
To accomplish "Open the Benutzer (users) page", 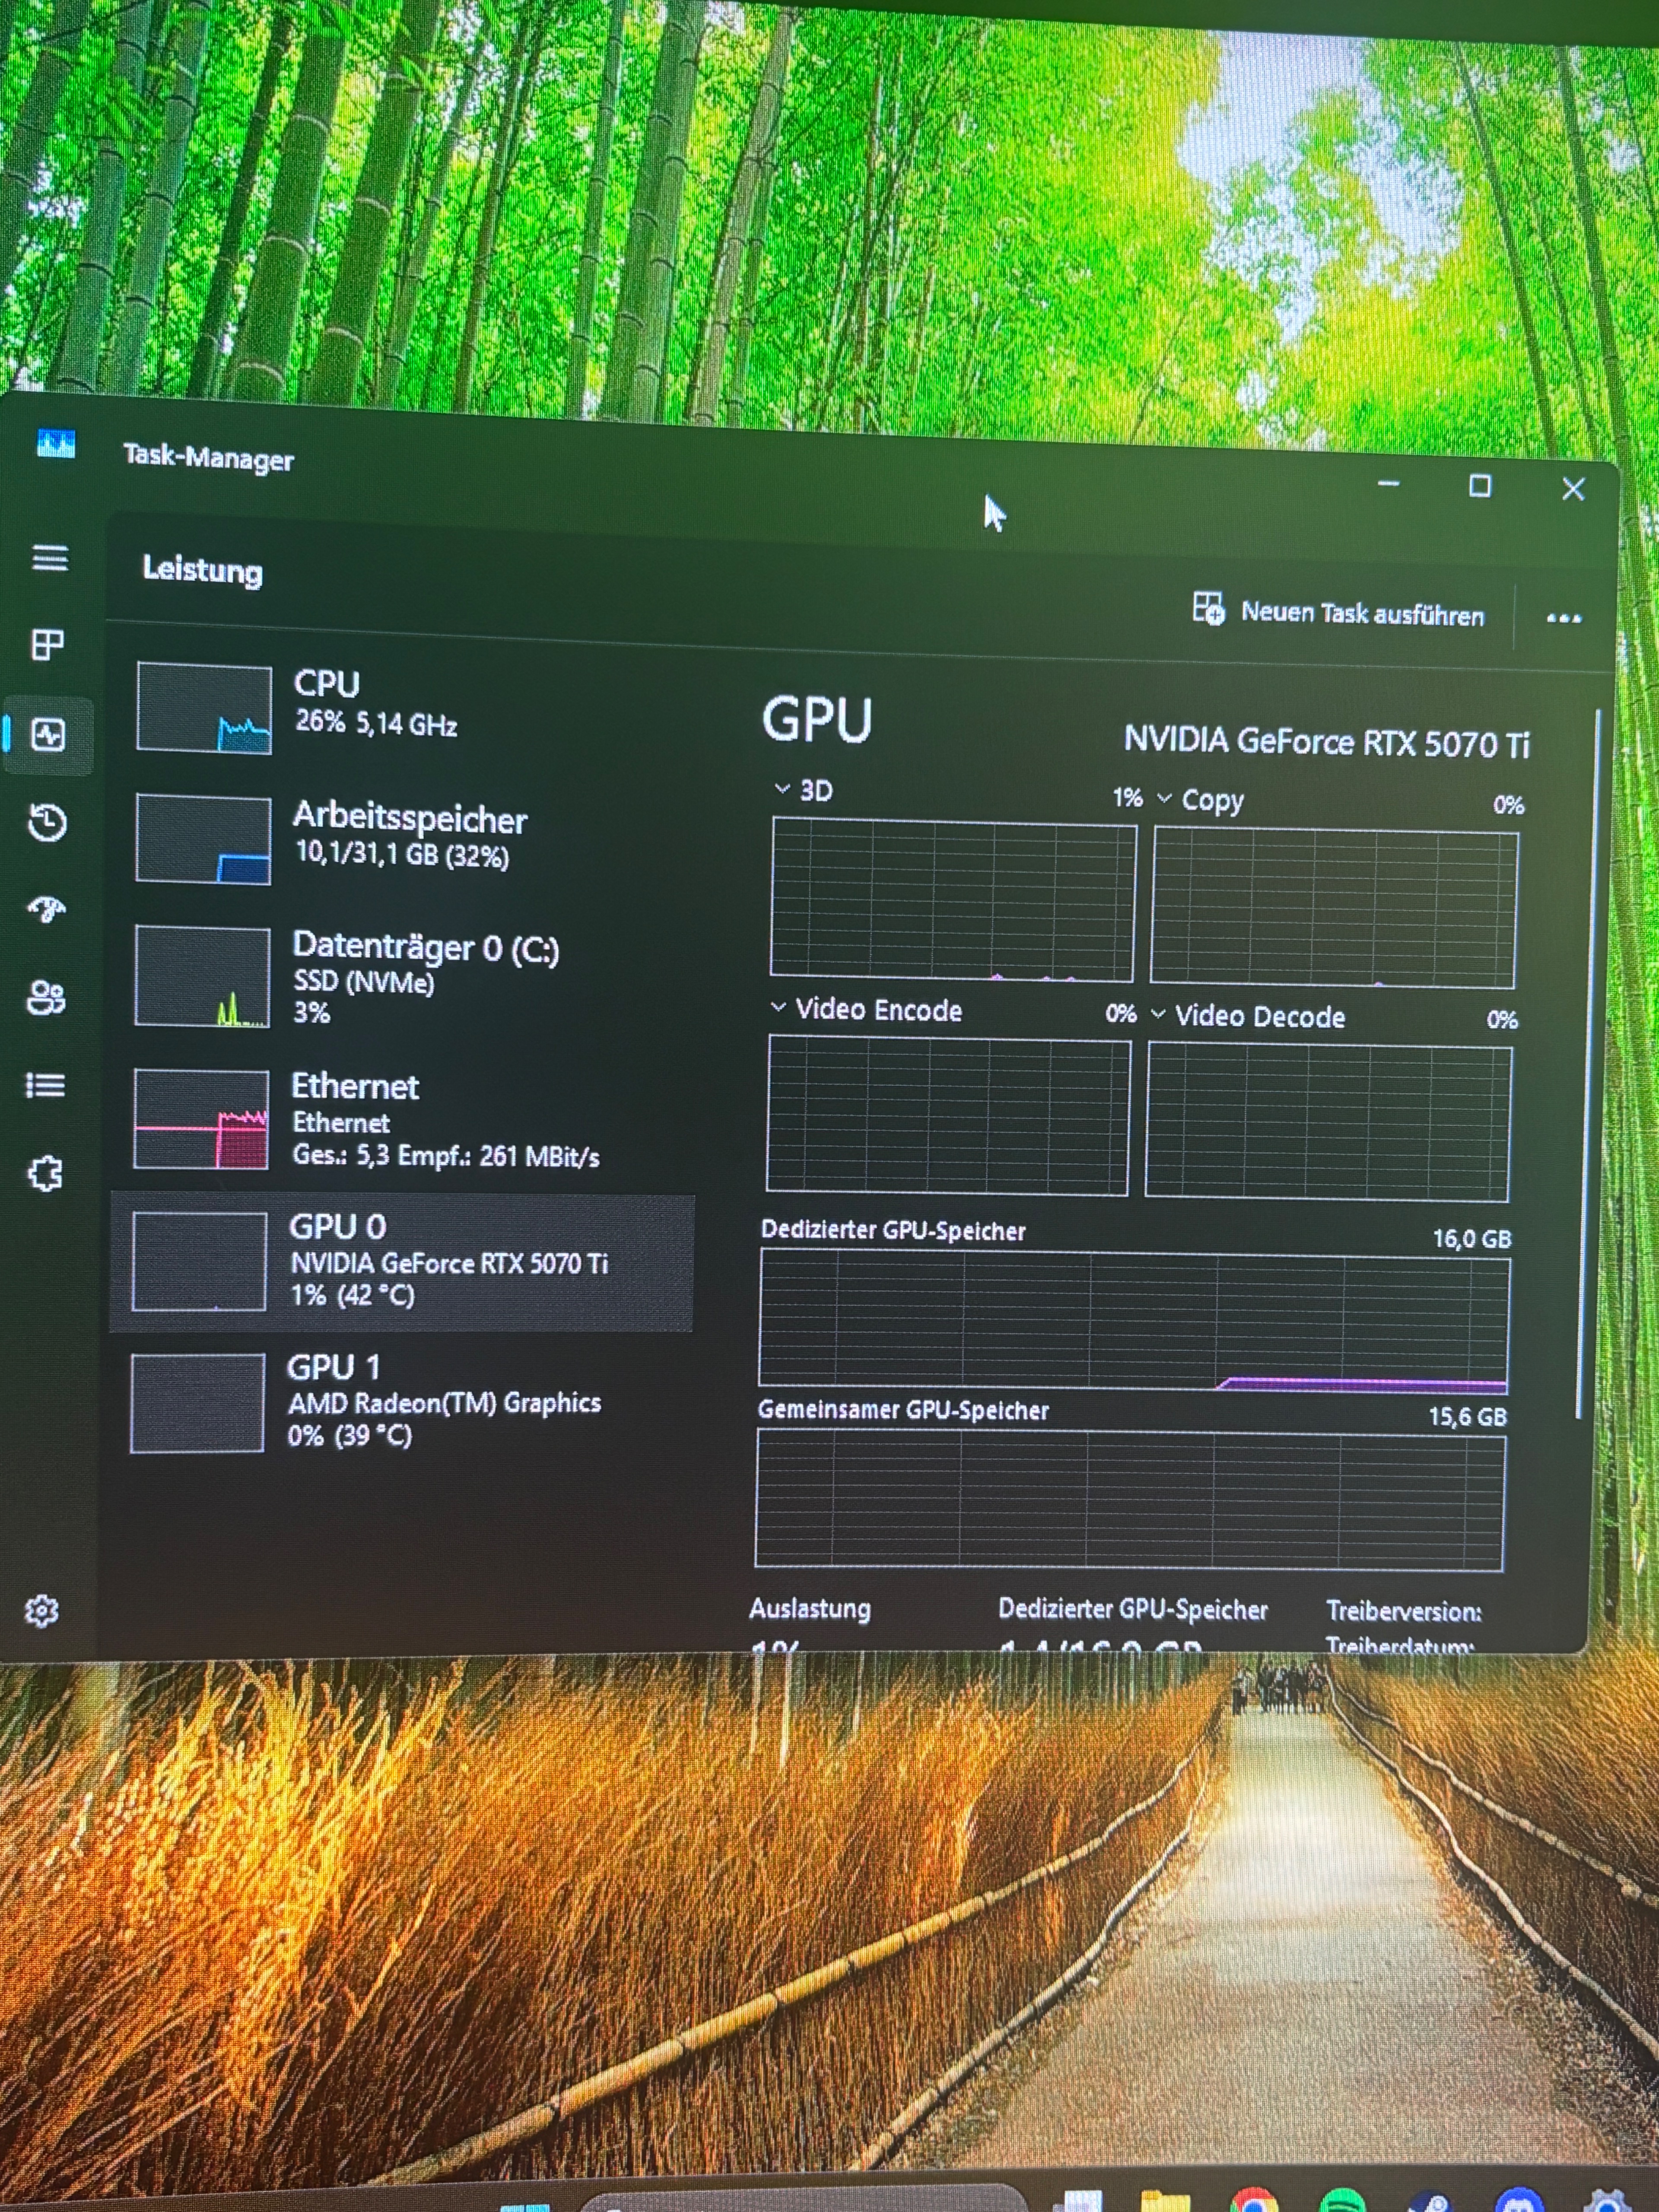I will (x=46, y=997).
